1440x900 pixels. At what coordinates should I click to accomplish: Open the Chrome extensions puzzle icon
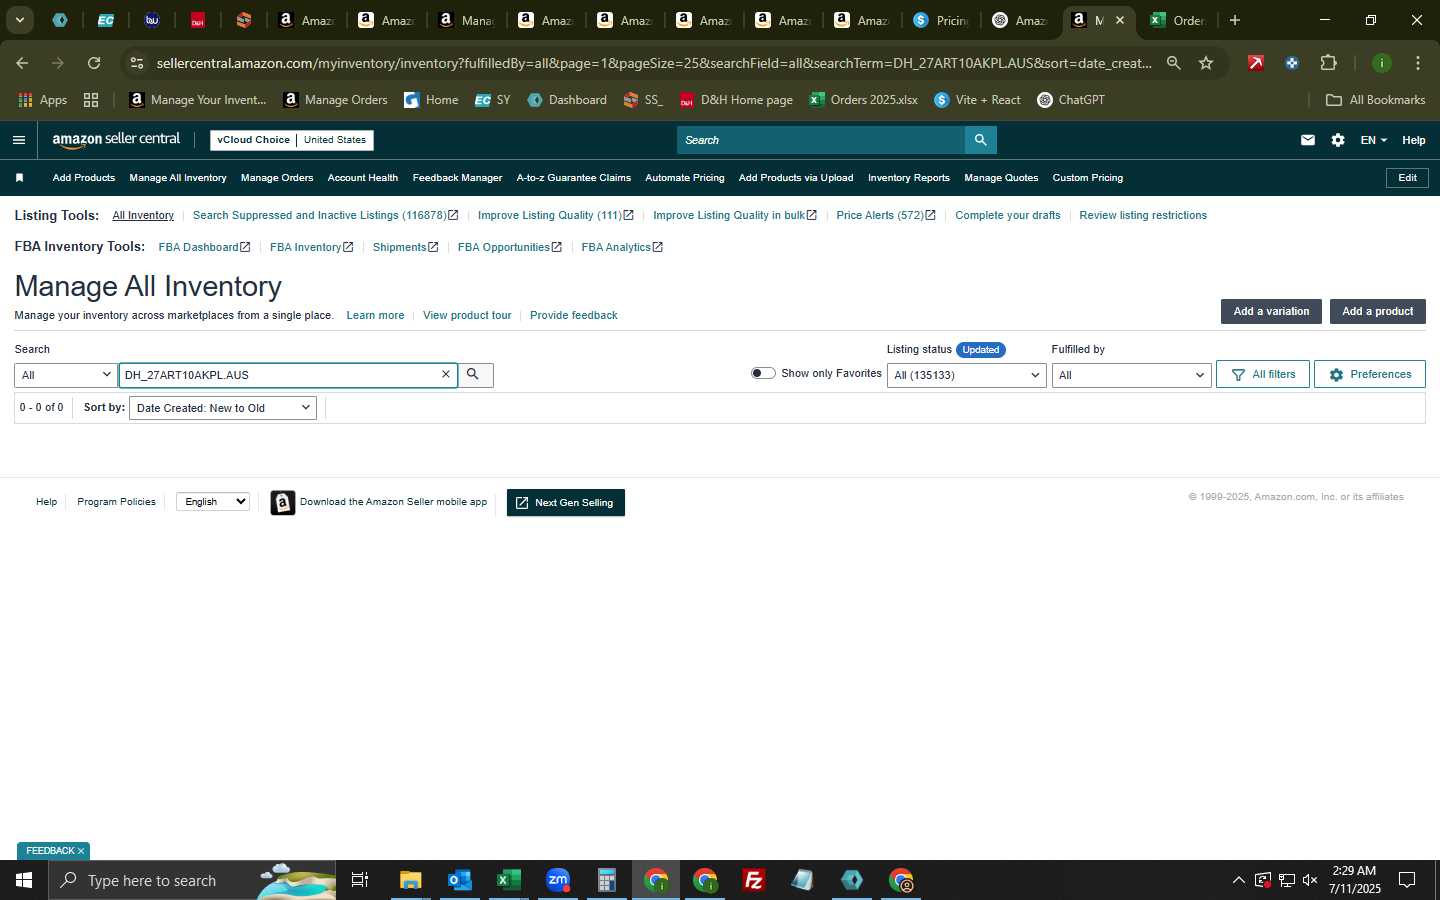click(1328, 63)
